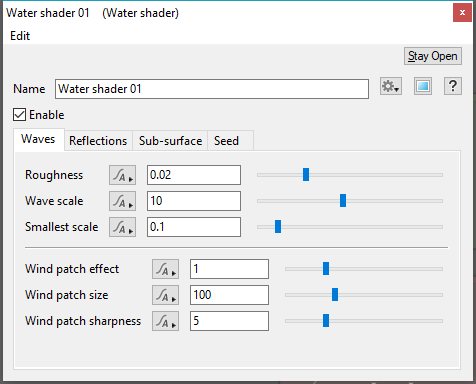Open the Sub-surface tab
Viewport: 476px width, 384px height.
(x=170, y=141)
